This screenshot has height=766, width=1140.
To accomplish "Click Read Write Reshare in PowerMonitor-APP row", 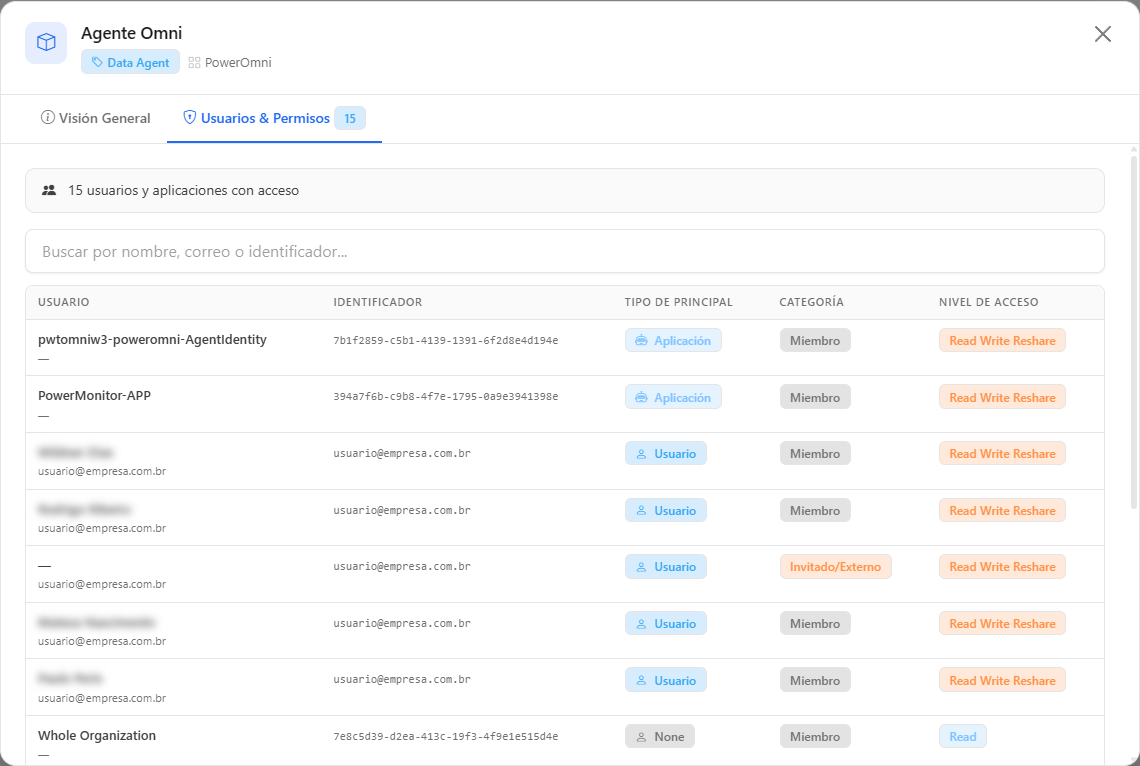I will coord(1002,397).
